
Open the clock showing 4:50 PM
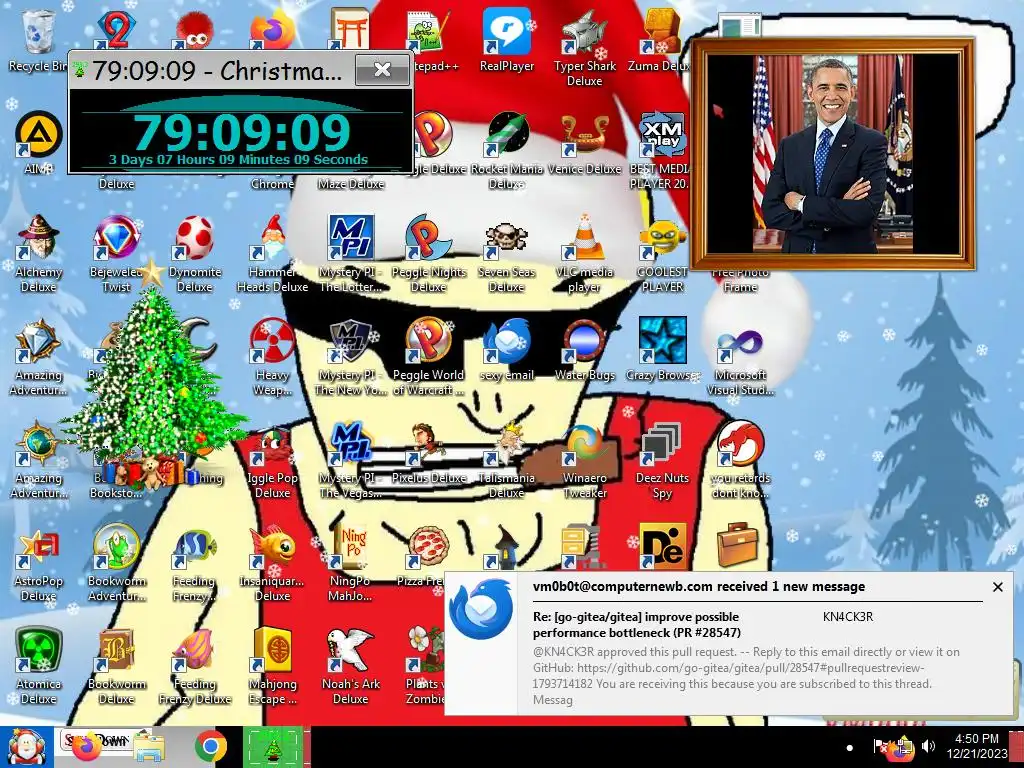[976, 746]
